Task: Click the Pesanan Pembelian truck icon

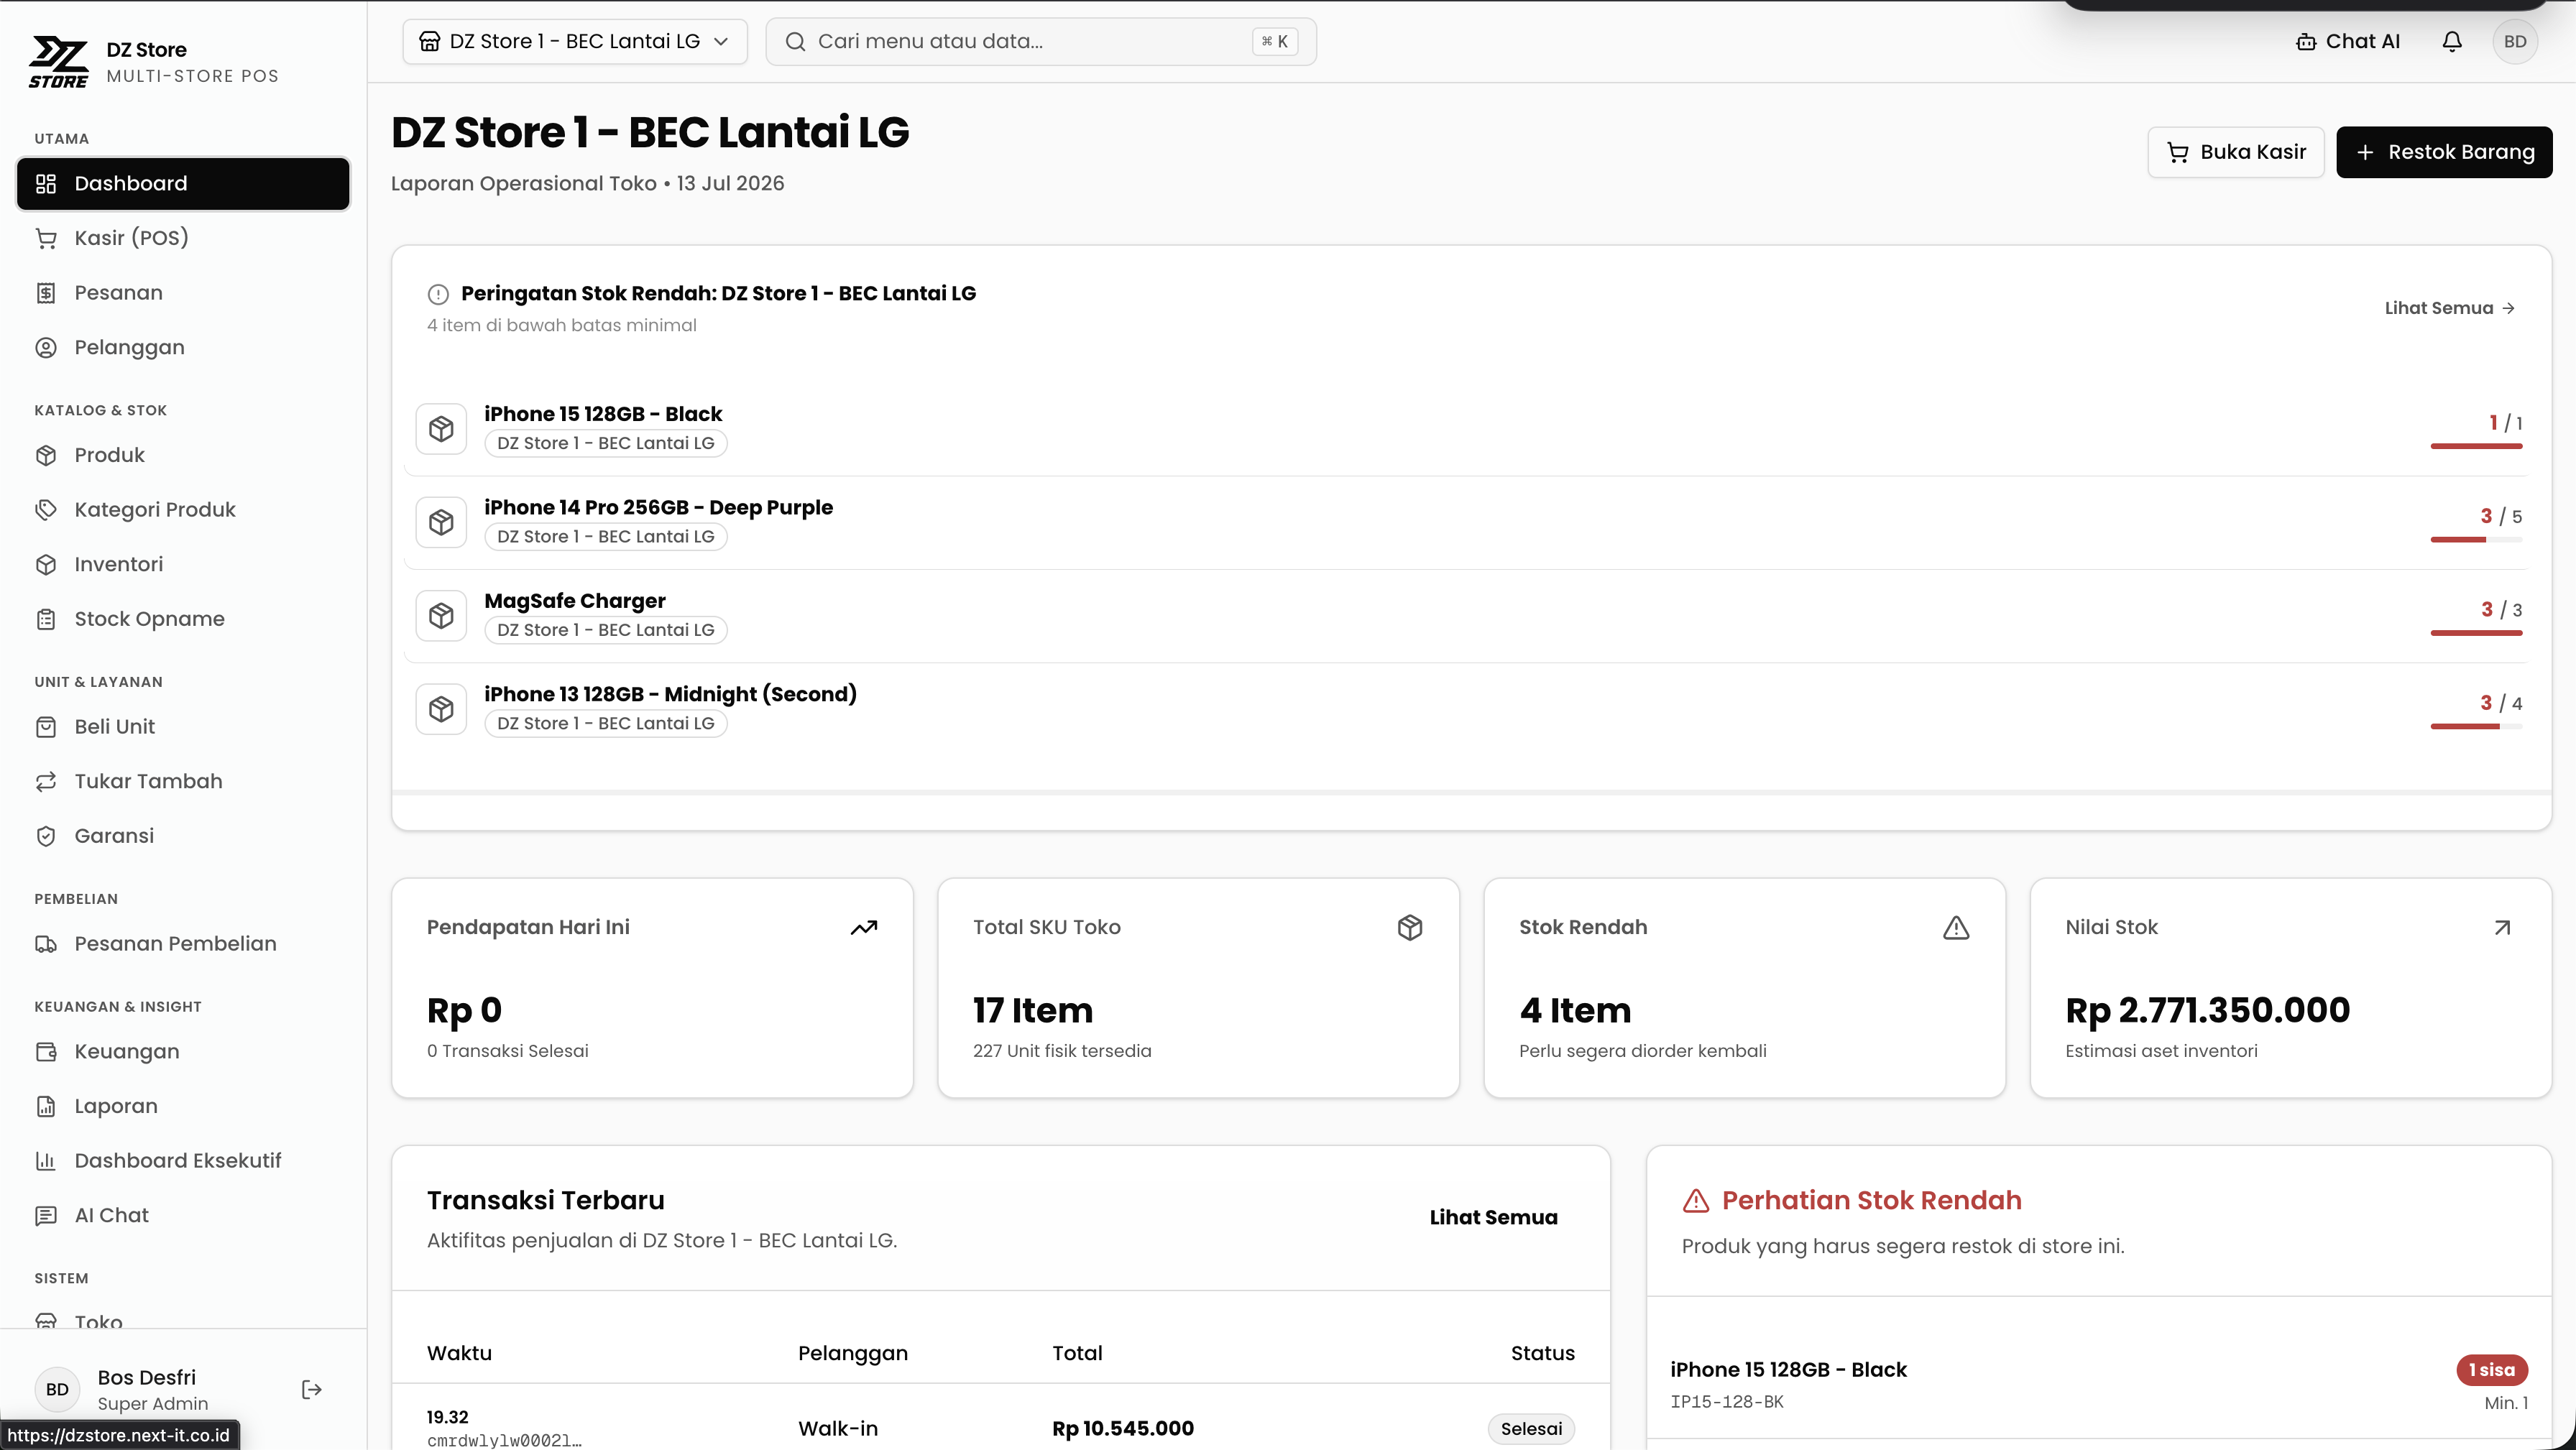Action: click(x=46, y=944)
